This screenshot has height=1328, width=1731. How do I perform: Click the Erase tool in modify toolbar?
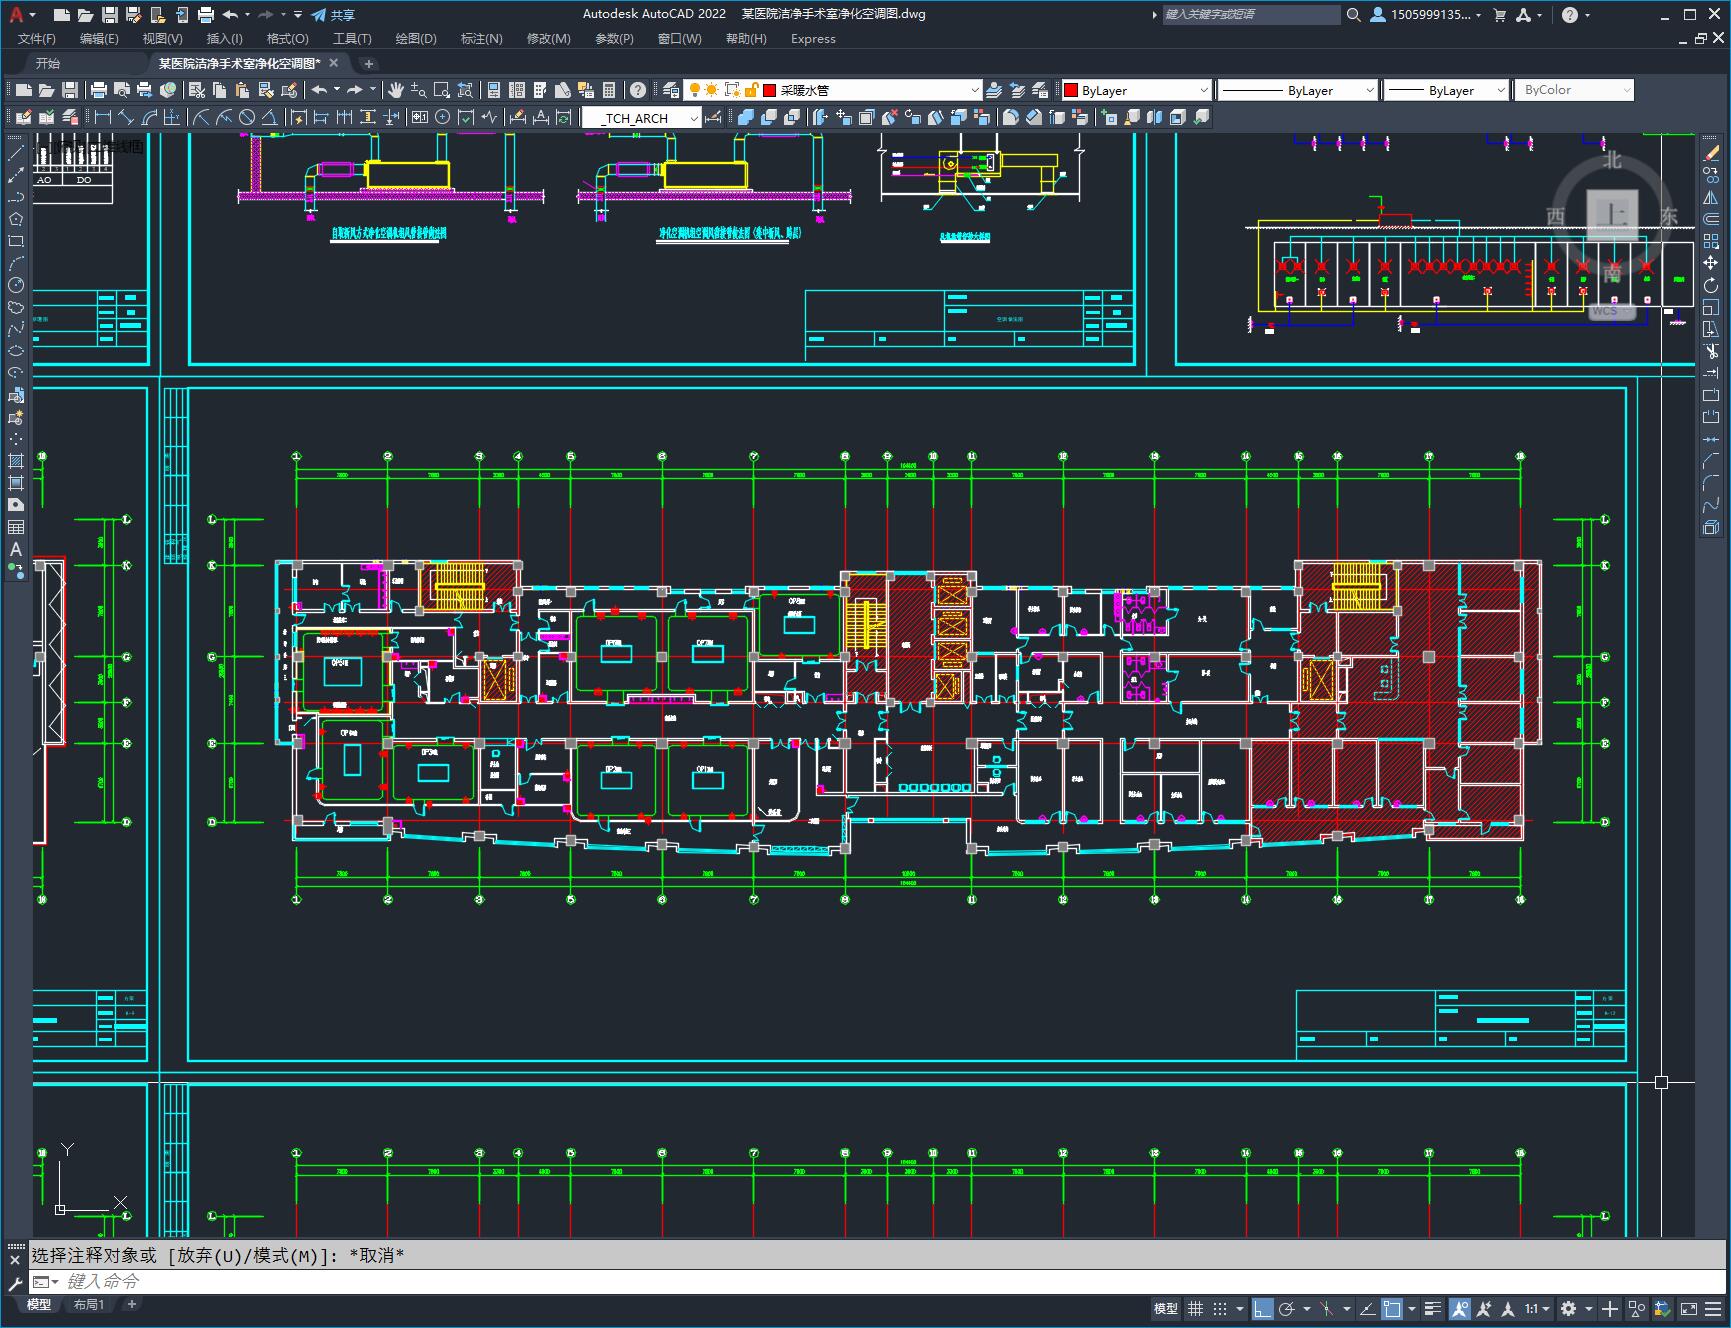coord(1711,153)
